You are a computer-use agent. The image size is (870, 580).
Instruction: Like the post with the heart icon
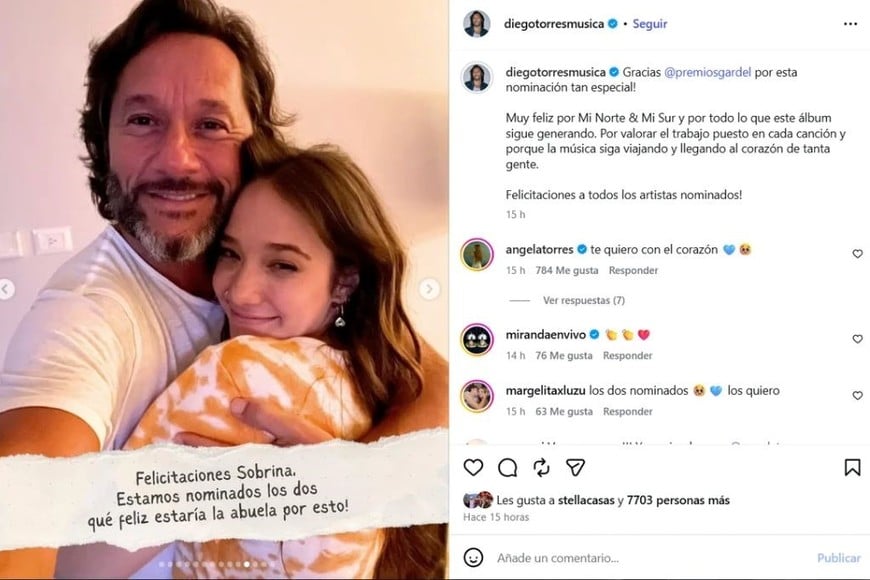(x=473, y=467)
